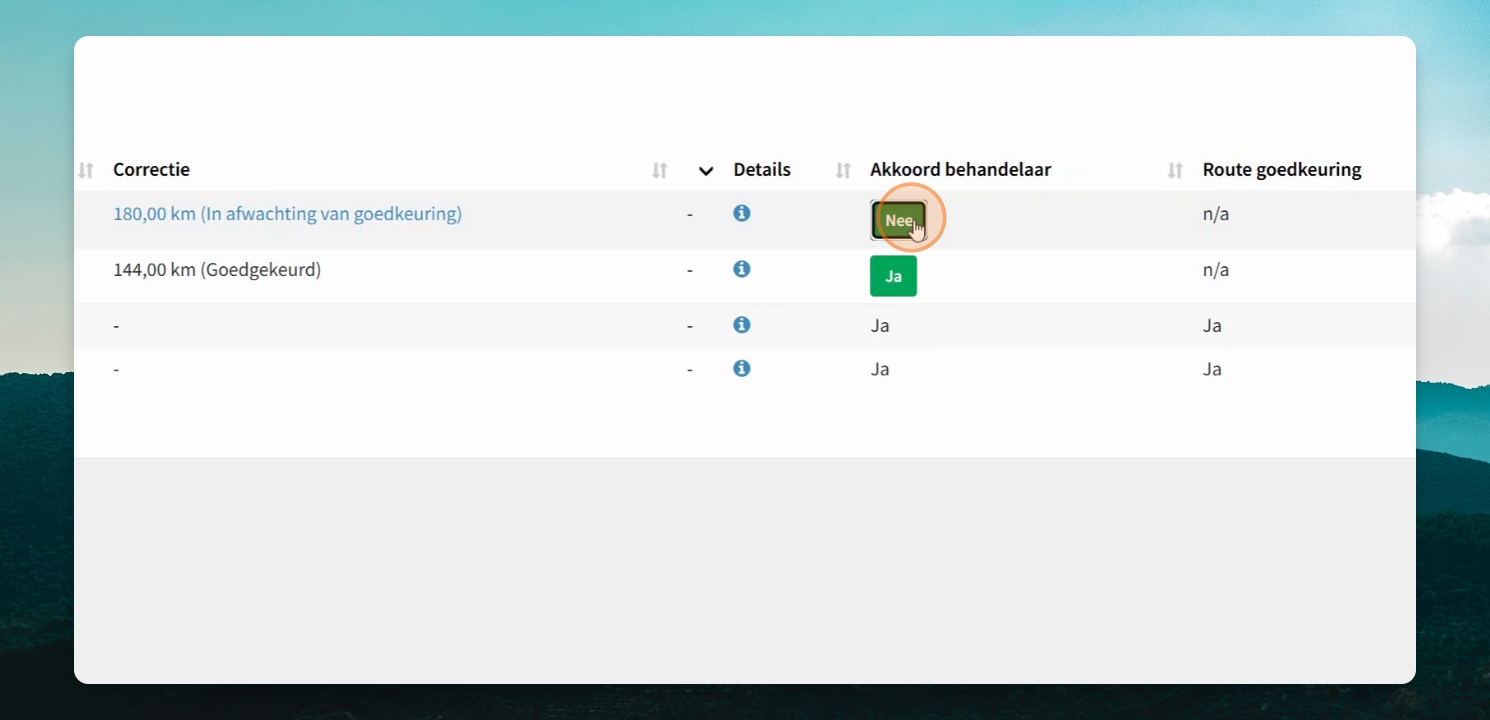Viewport: 1490px width, 720px height.
Task: Open info details for the 180,00 km row
Action: click(x=741, y=213)
